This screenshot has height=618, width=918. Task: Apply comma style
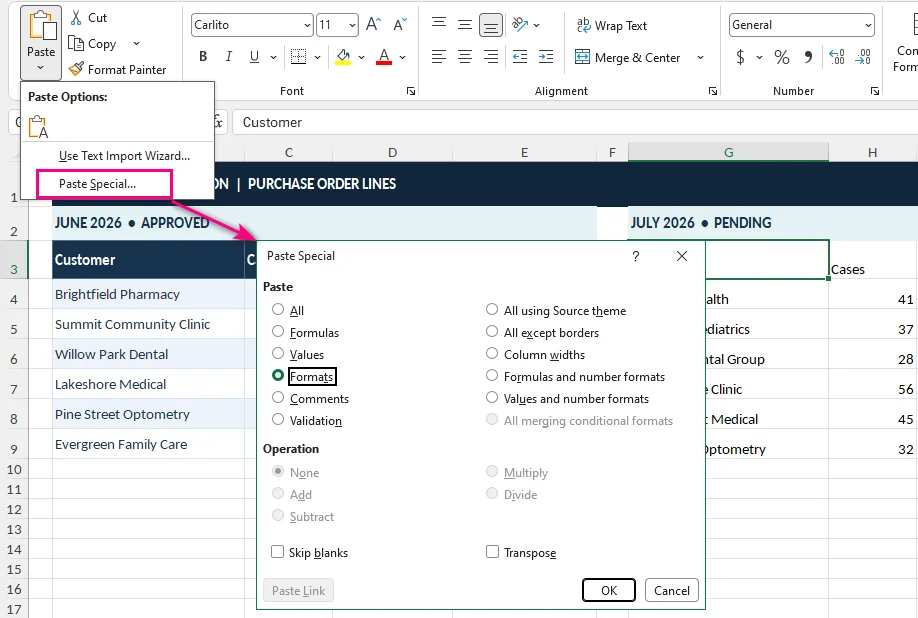click(809, 57)
